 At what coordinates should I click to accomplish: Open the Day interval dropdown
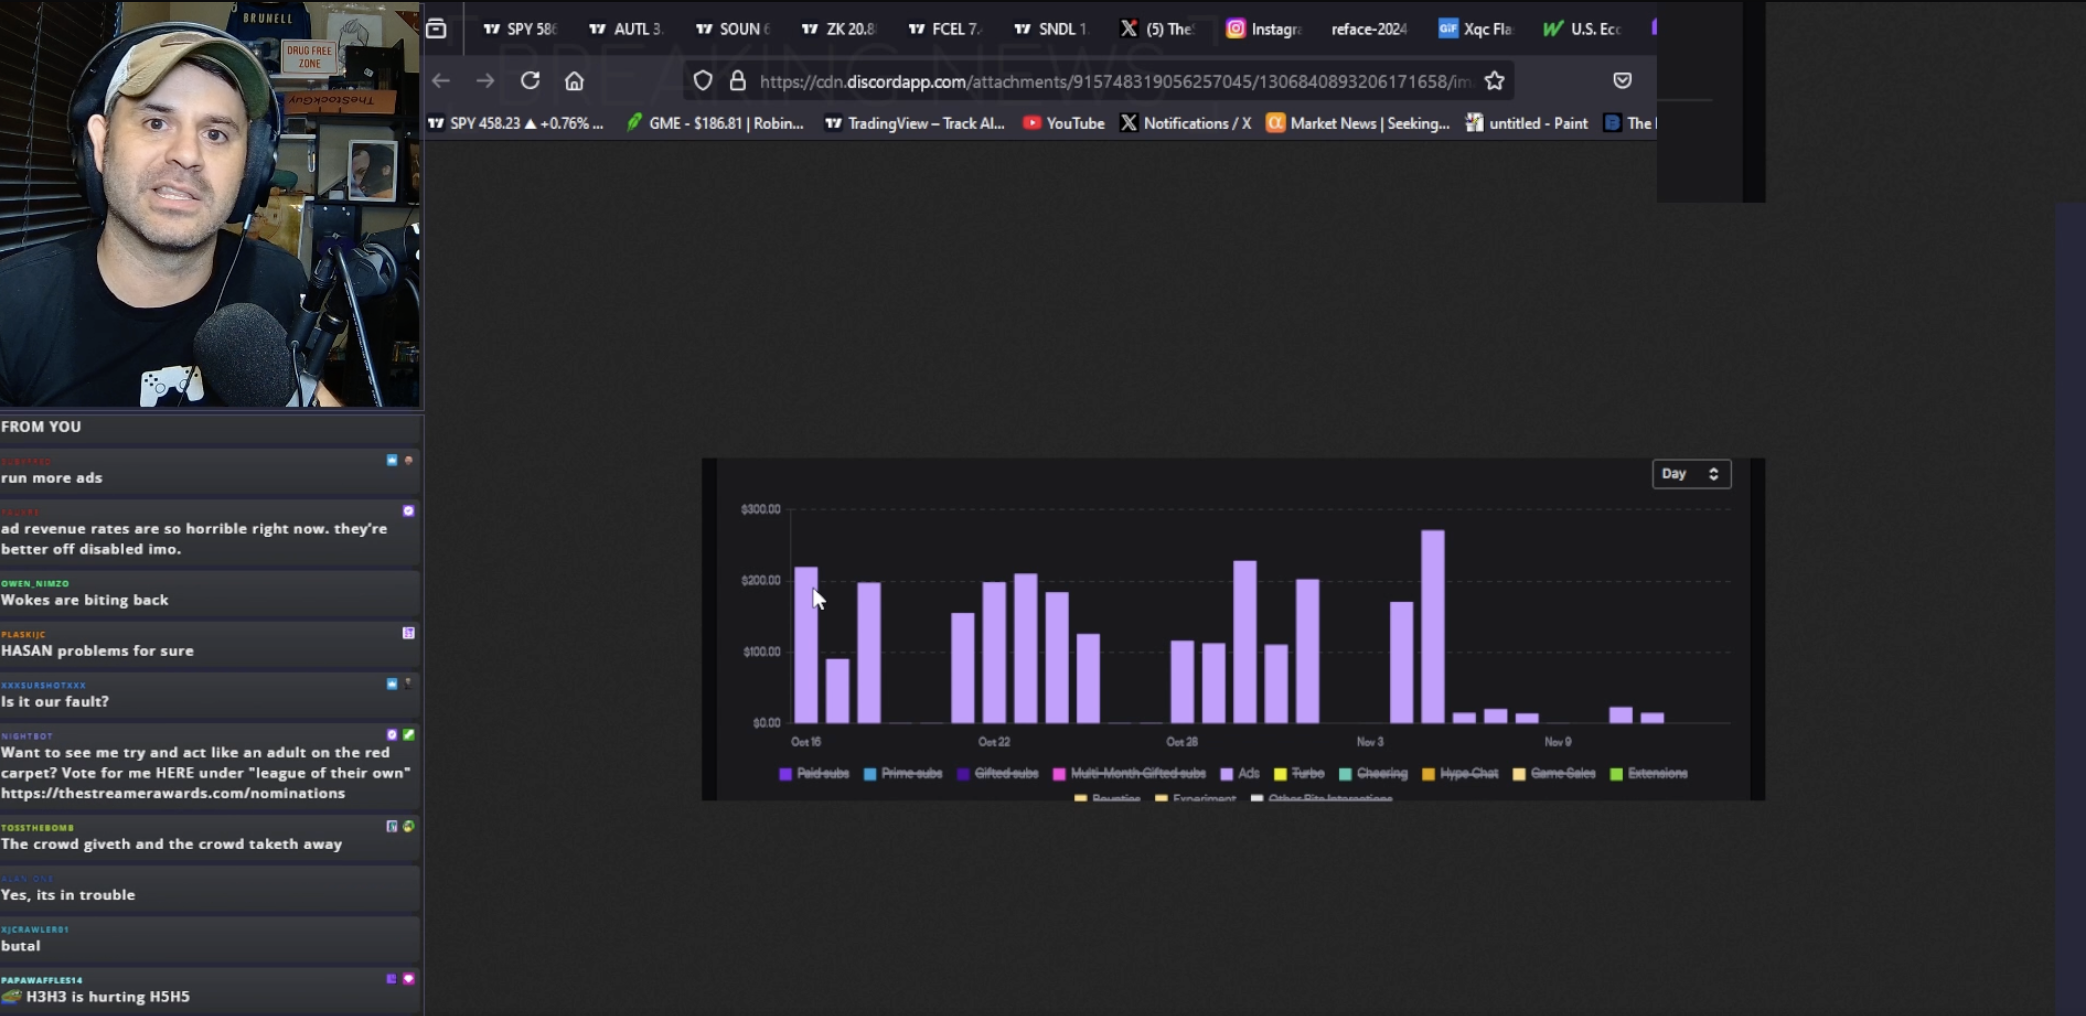click(x=1691, y=474)
